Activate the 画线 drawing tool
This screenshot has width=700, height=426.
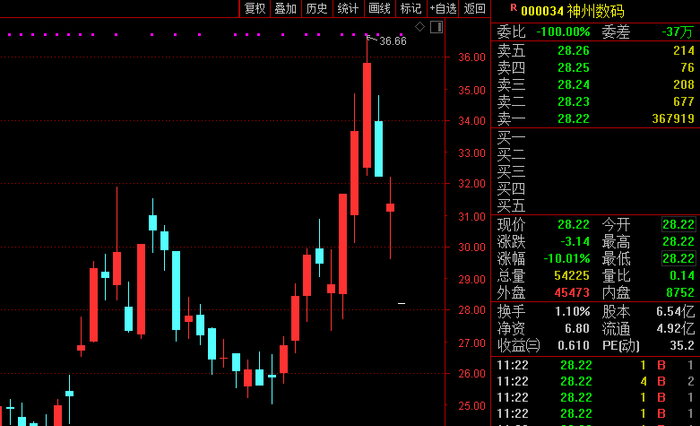click(x=379, y=8)
